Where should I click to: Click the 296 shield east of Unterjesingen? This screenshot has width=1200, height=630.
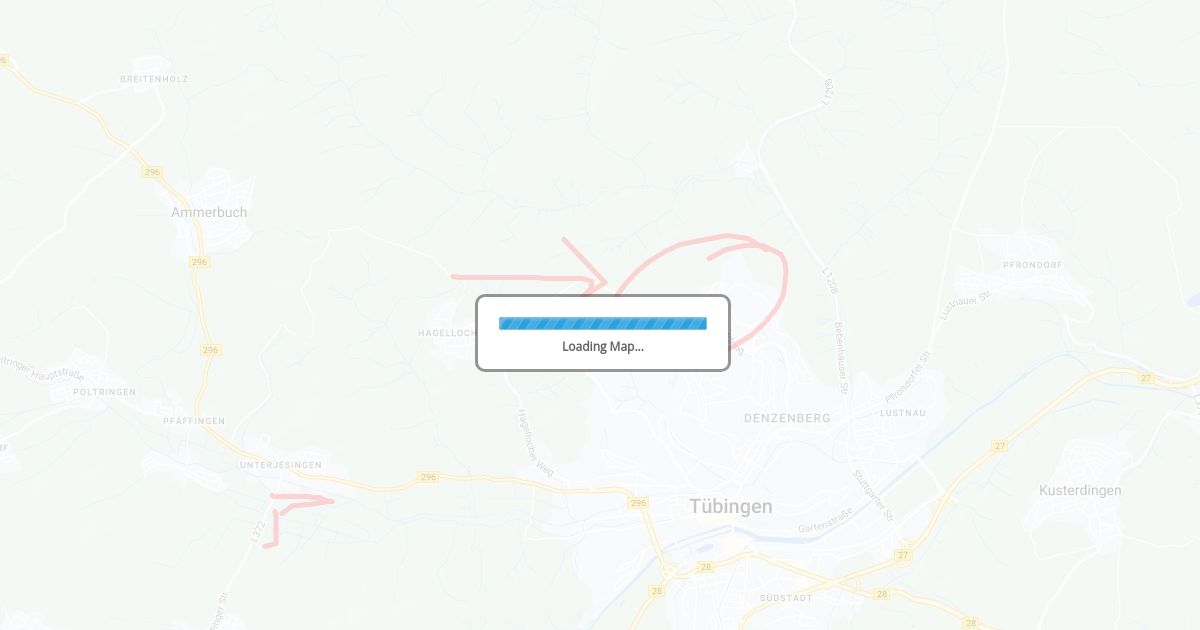[428, 477]
